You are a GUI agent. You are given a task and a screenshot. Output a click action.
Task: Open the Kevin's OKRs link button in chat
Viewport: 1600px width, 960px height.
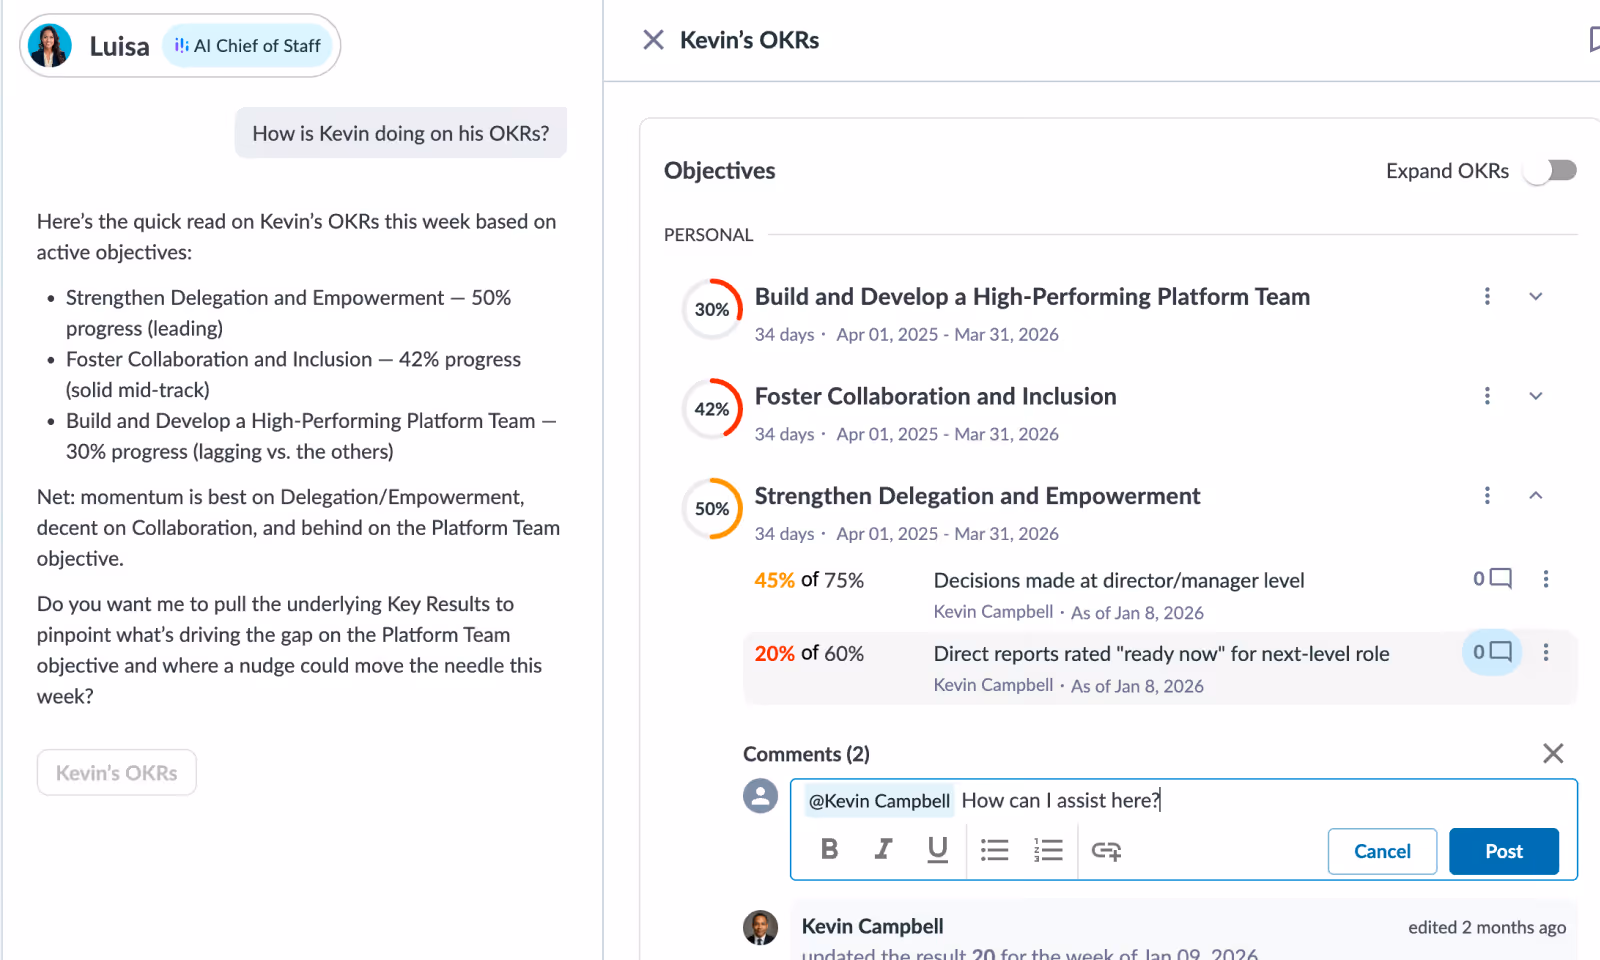click(x=117, y=773)
